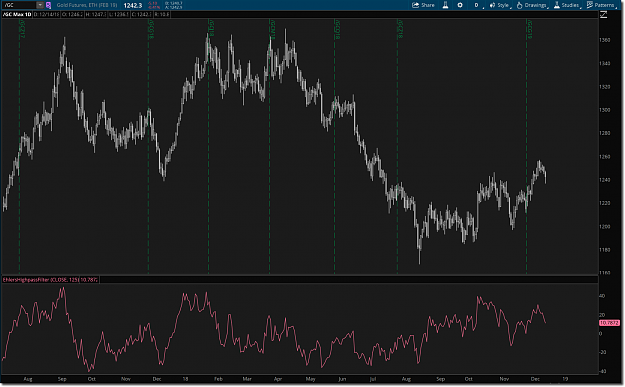Open the D time frame dropdown

click(x=477, y=5)
